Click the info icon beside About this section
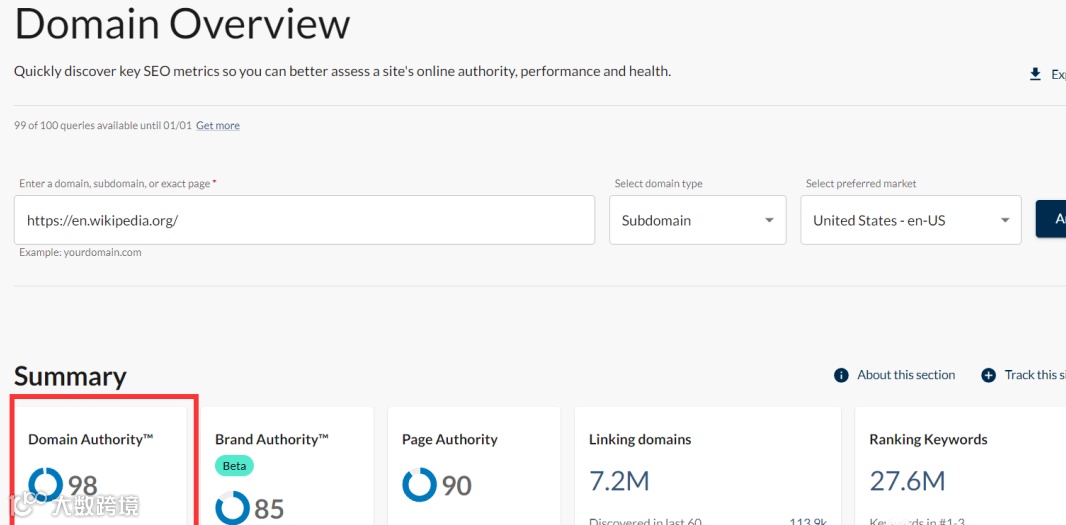This screenshot has width=1066, height=525. coord(841,375)
